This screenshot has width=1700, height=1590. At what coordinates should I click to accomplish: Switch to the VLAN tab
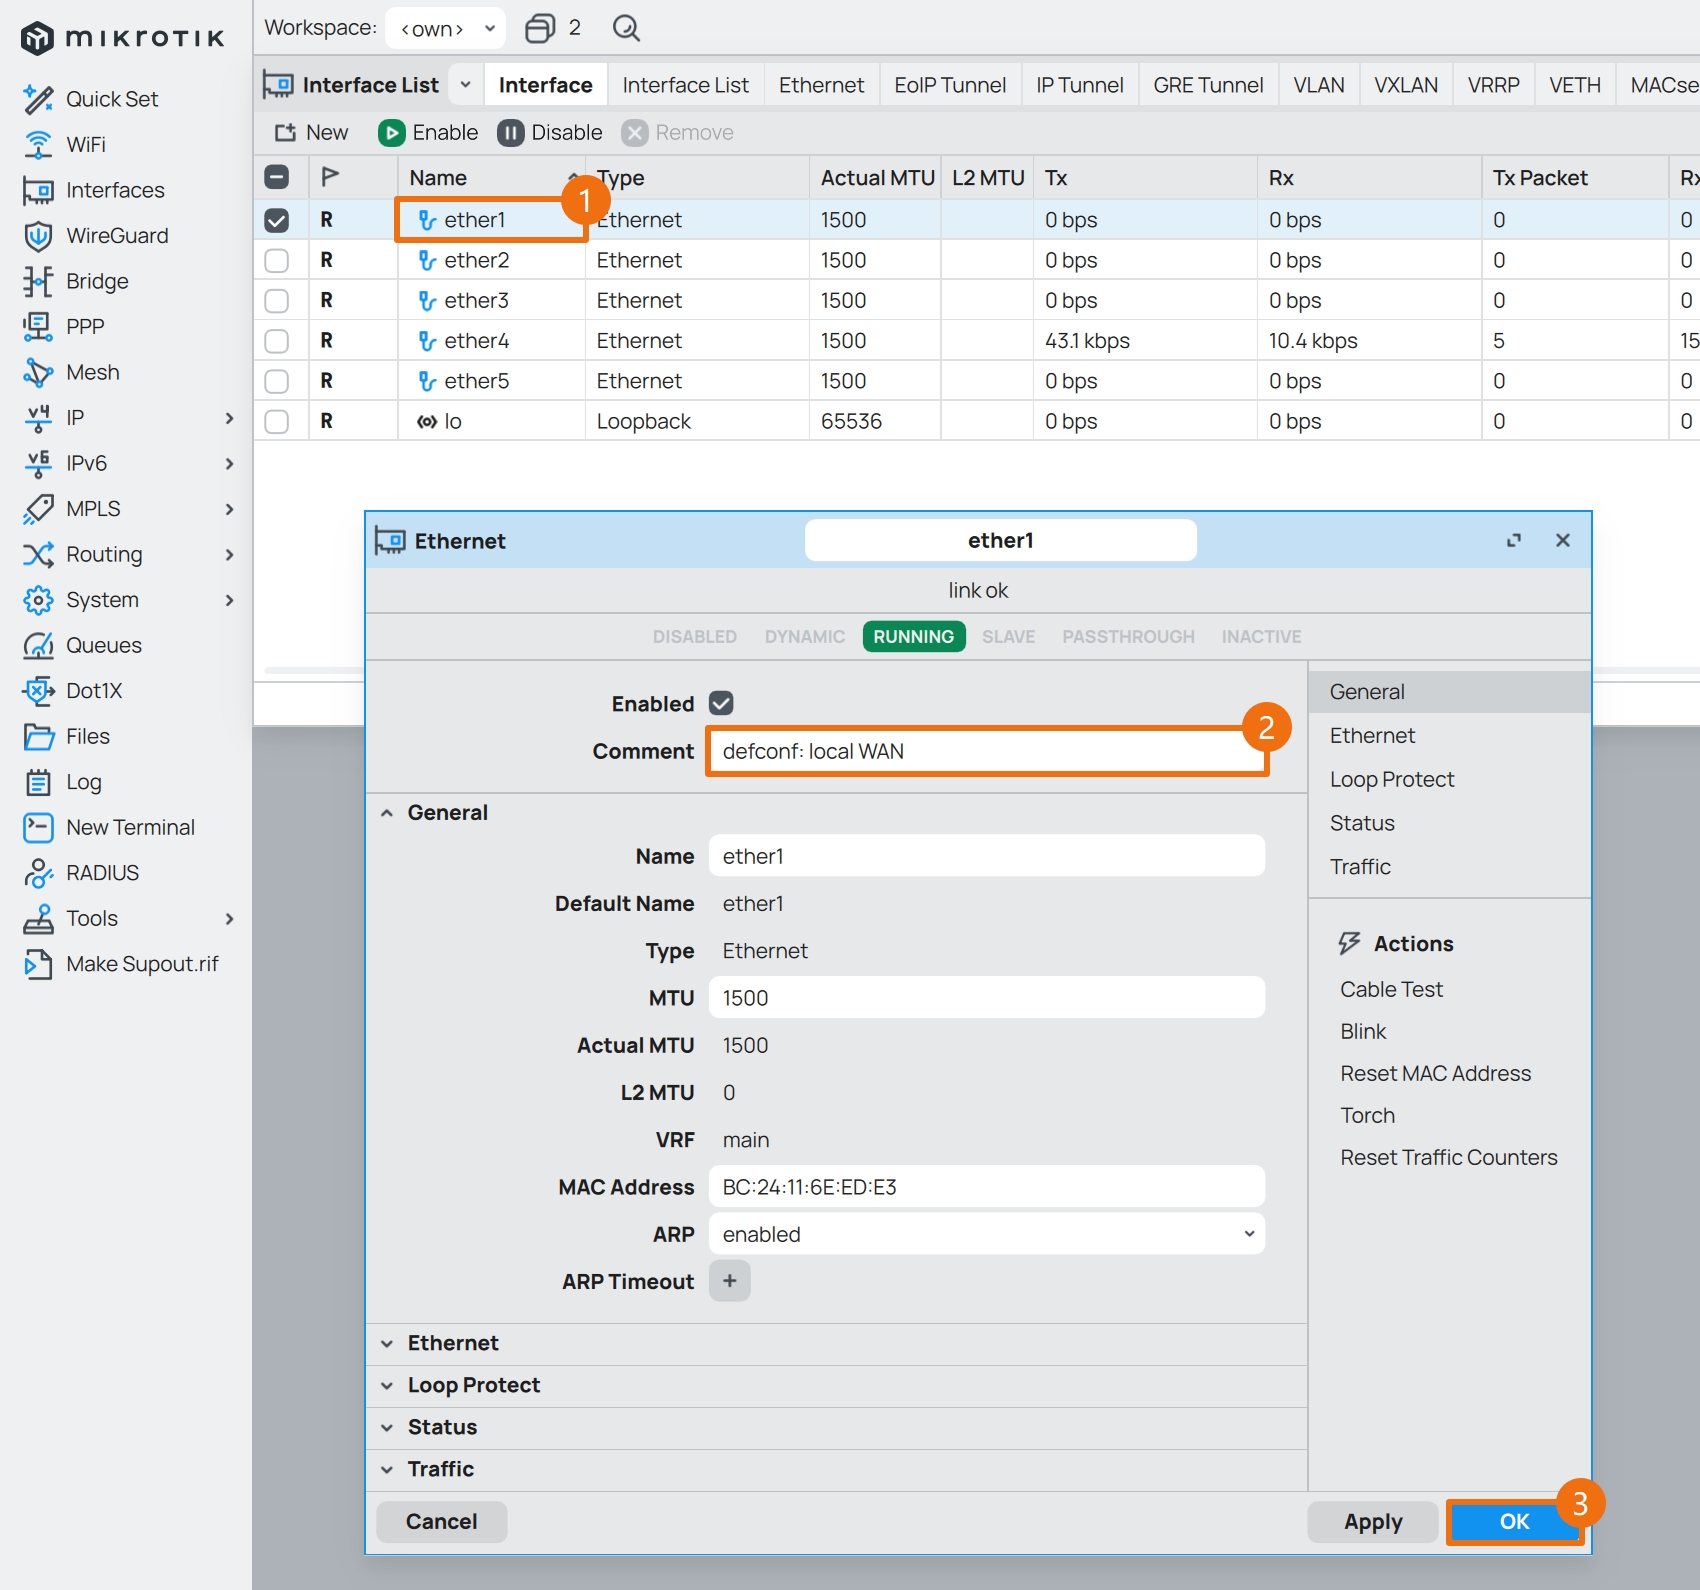click(1319, 85)
